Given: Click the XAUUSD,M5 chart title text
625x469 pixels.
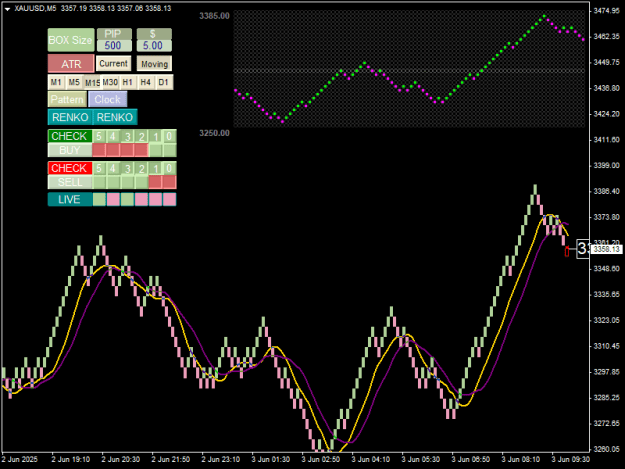Looking at the screenshot, I should click(x=35, y=8).
